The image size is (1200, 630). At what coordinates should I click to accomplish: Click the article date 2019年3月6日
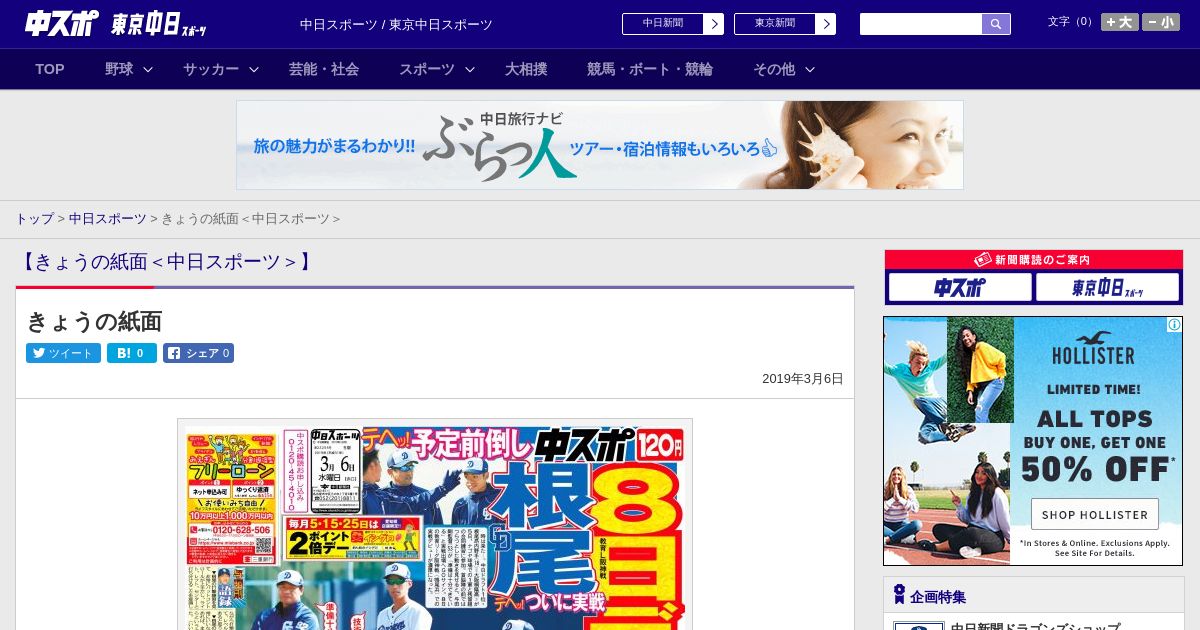pyautogui.click(x=803, y=379)
